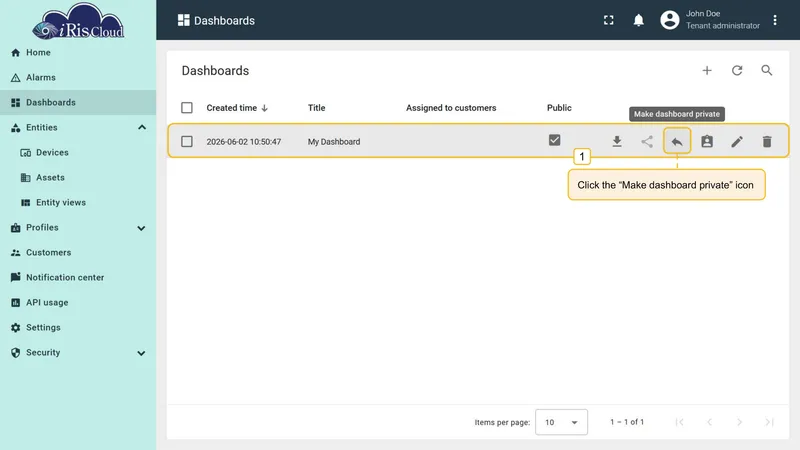Go to last page button
Screen dimensions: 800x450
pos(769,422)
